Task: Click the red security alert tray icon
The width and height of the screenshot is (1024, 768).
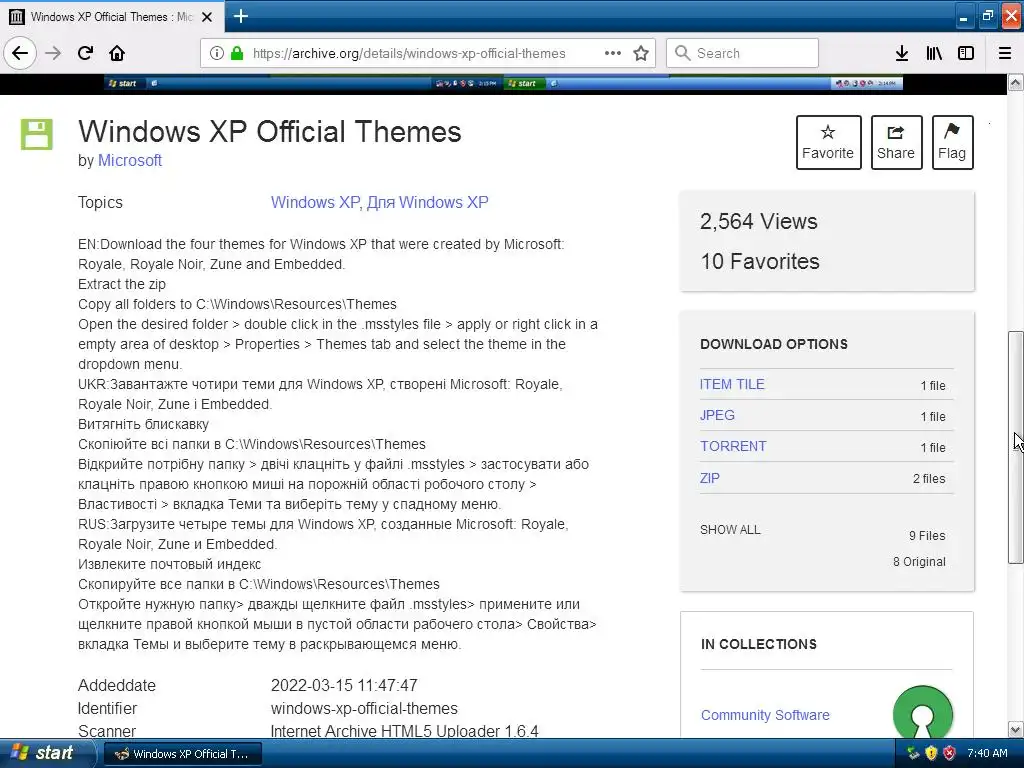Action: tap(949, 754)
